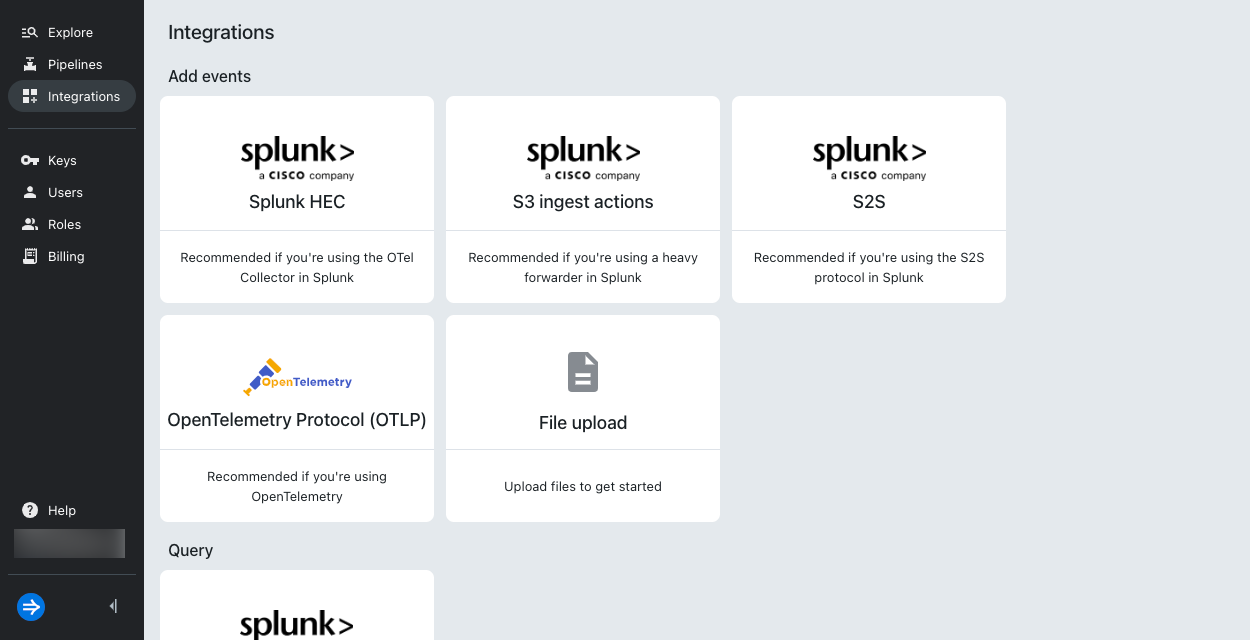Click the Splunk logo on S2S card
1250x640 pixels.
[869, 158]
